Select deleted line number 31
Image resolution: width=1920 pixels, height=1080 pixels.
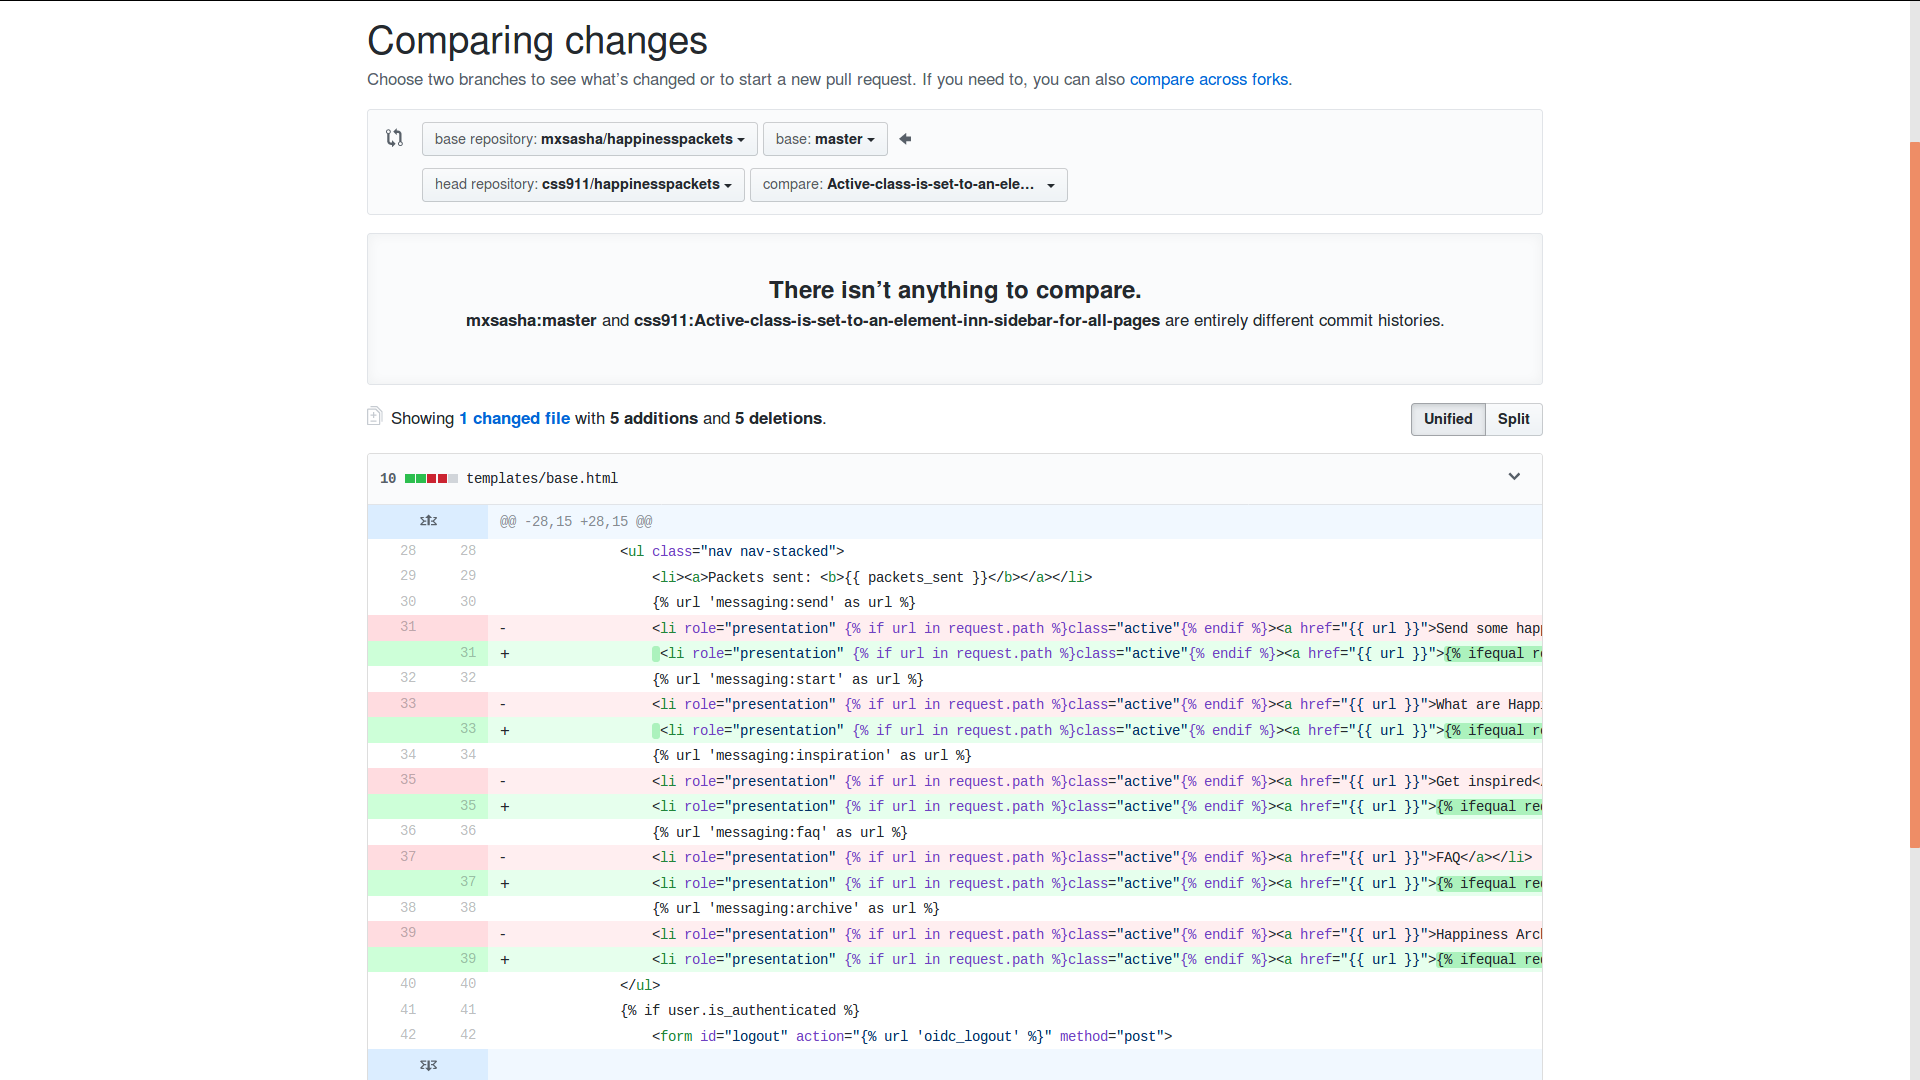click(x=408, y=627)
